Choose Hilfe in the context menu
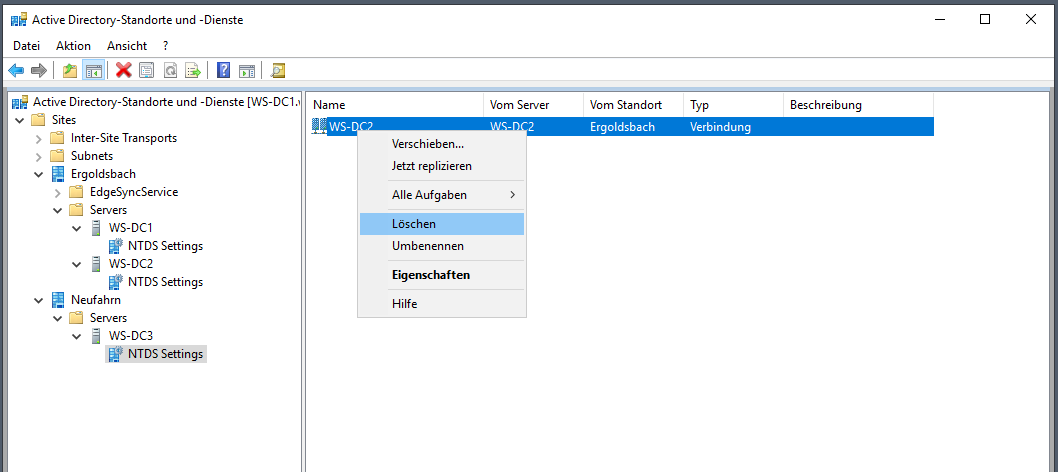 [442, 304]
